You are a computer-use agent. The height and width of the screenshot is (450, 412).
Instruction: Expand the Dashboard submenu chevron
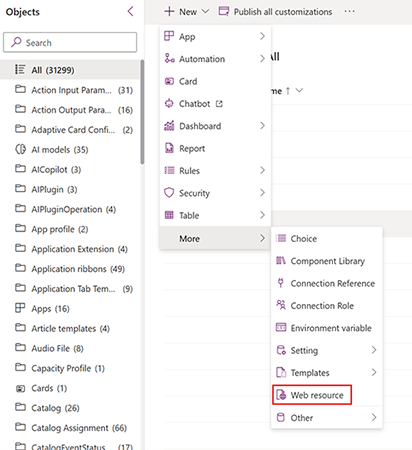pos(262,125)
